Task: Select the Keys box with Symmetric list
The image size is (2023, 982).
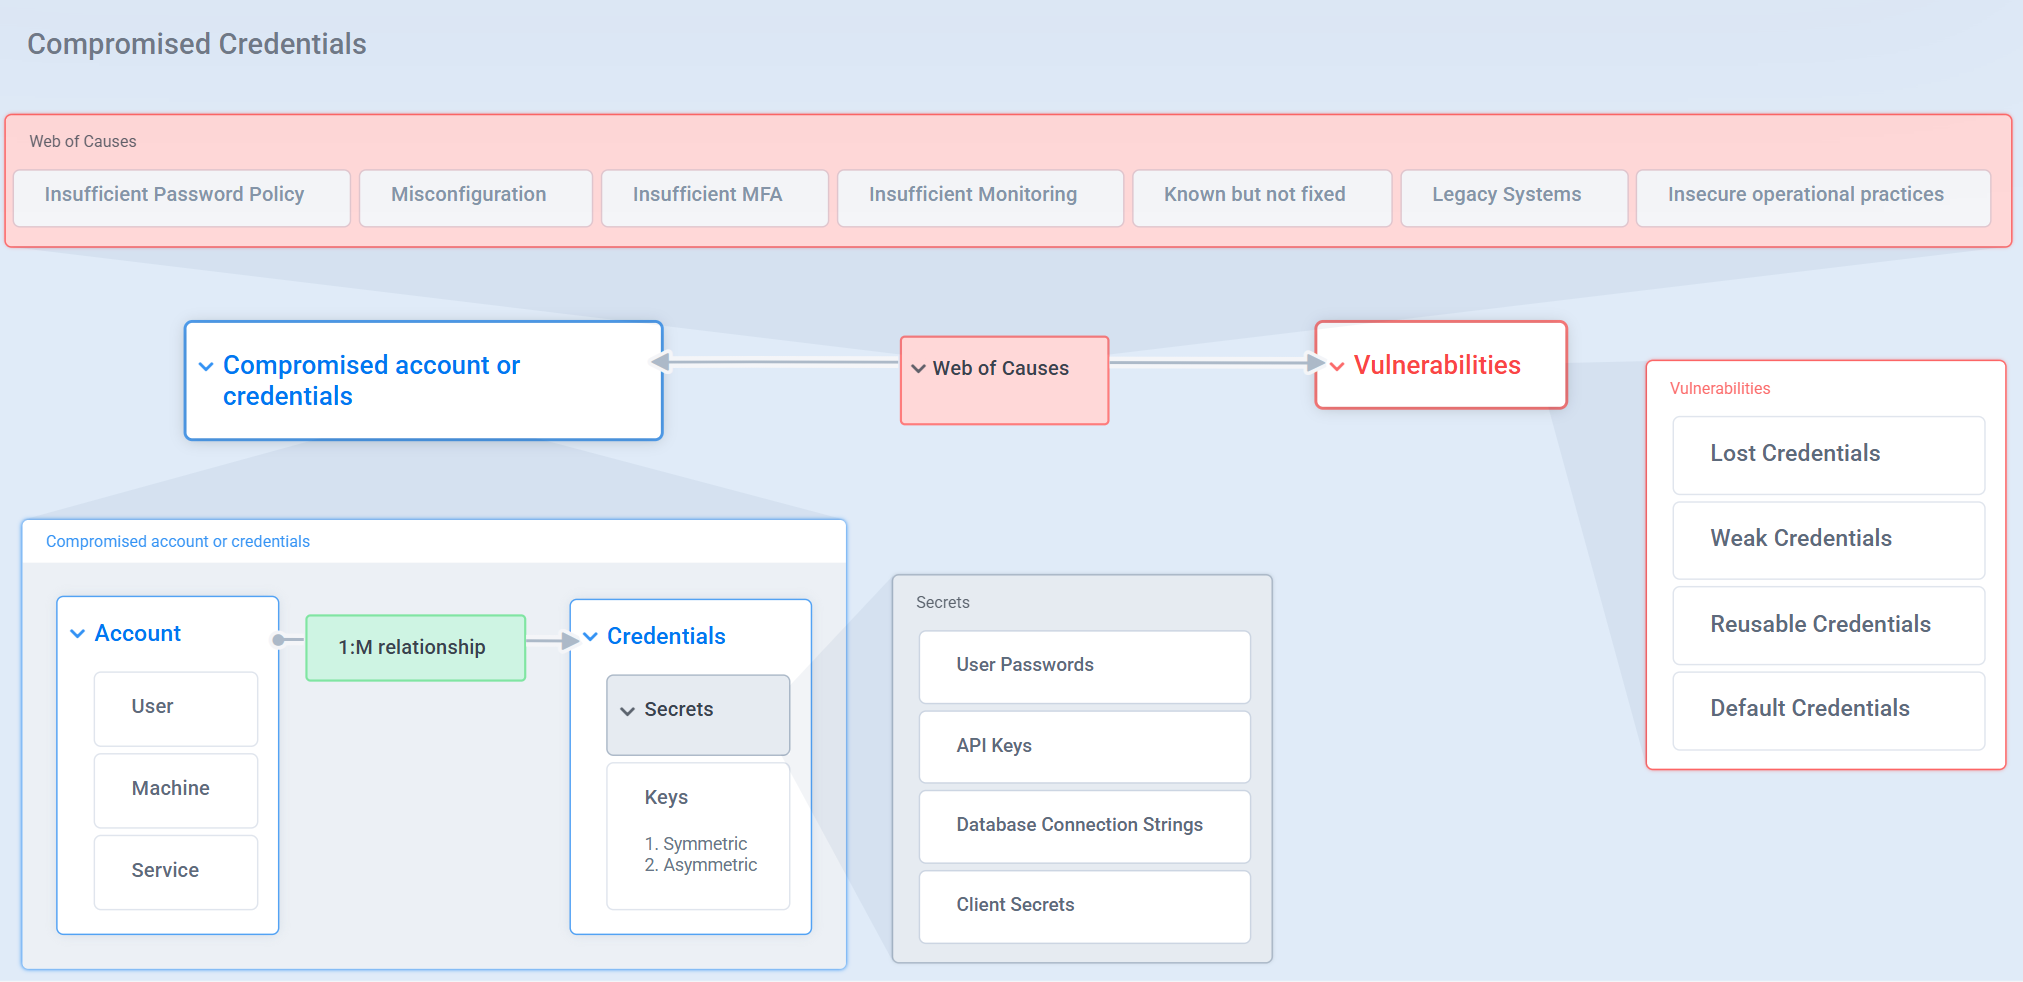Action: click(x=698, y=835)
